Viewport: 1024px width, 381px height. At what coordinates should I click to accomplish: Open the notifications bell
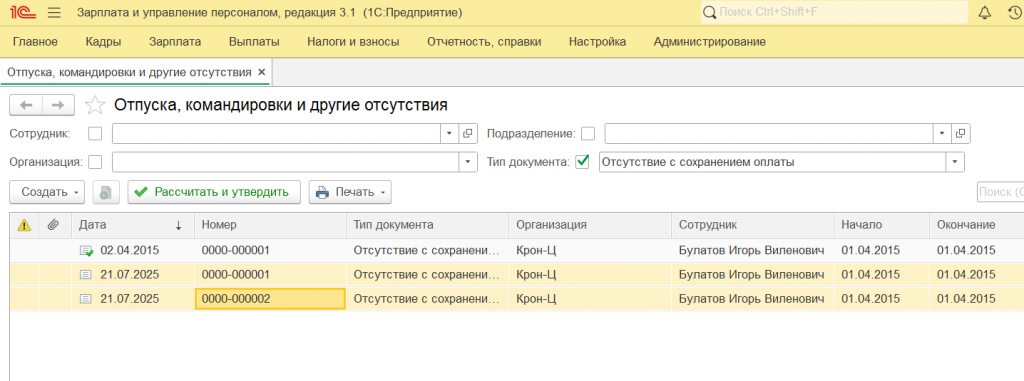coord(985,12)
